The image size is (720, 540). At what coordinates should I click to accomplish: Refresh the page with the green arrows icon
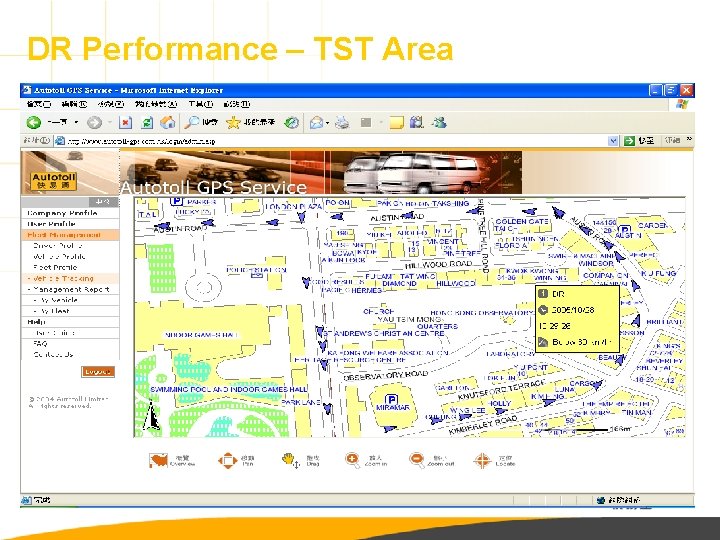pos(147,123)
